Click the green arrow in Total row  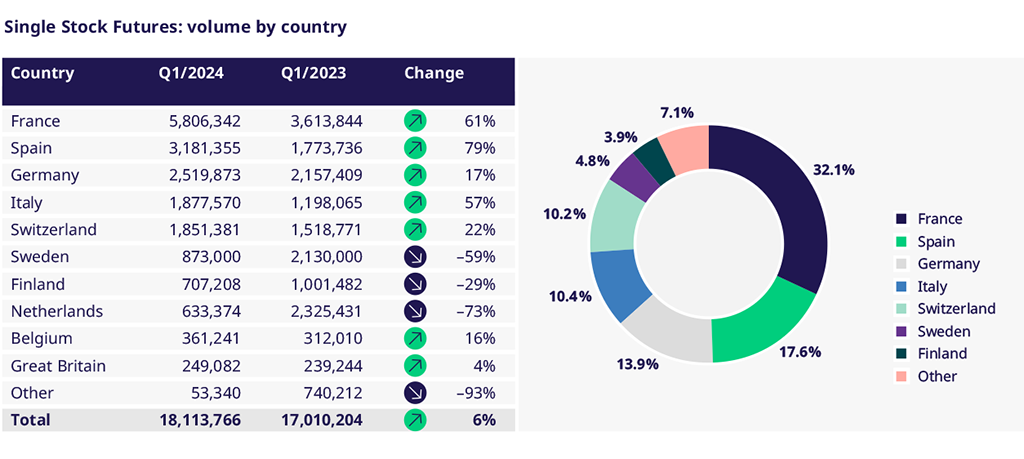pyautogui.click(x=415, y=420)
